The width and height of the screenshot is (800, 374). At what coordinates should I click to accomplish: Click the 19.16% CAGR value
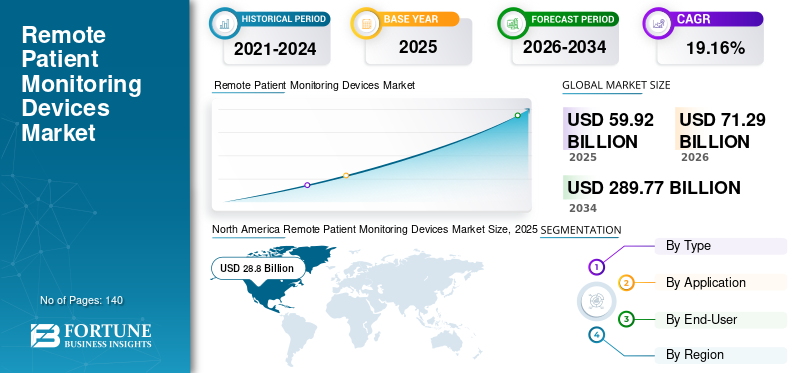(715, 48)
